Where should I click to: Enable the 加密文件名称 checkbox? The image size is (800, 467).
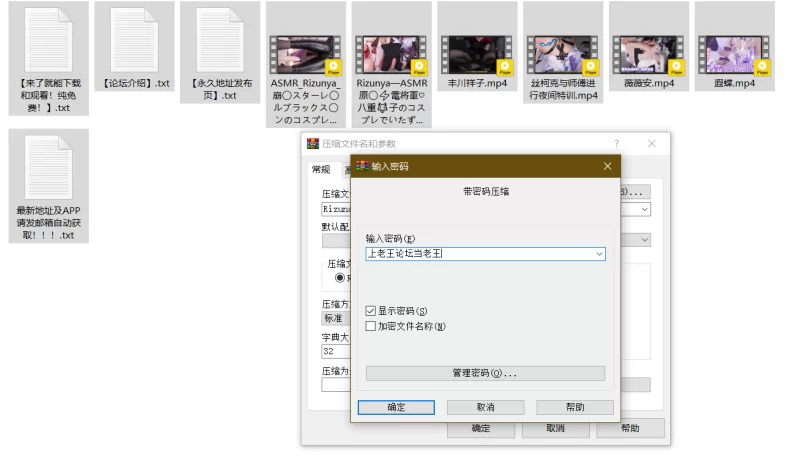(x=371, y=326)
